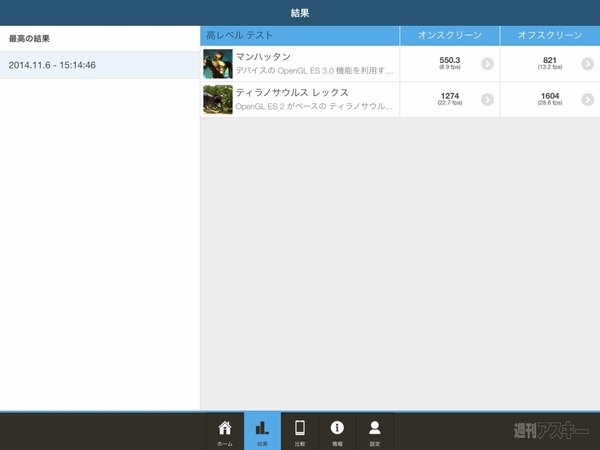Click the マンハッタン test title
600x450 pixels.
point(263,57)
